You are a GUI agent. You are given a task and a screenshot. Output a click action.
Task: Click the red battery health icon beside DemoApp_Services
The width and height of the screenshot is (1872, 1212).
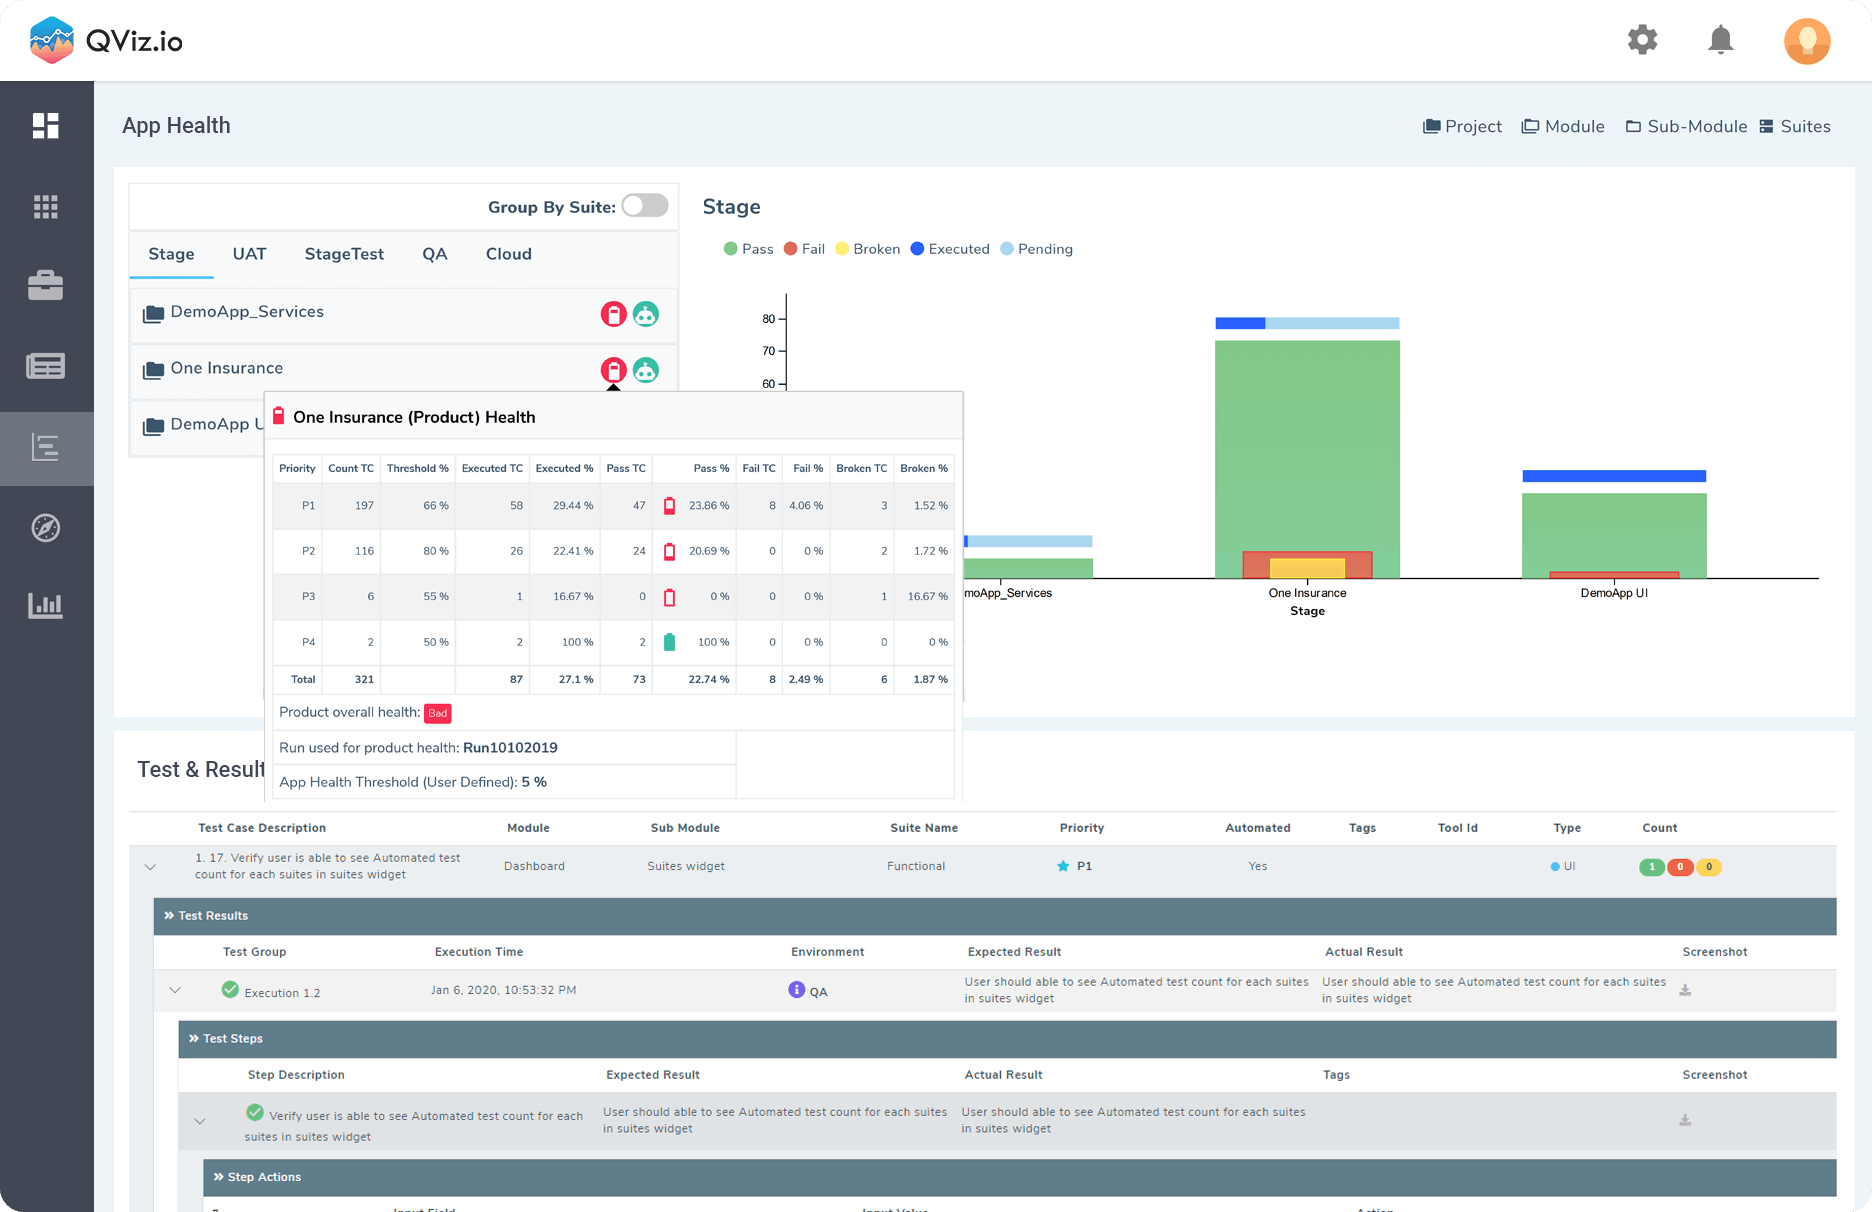point(612,313)
